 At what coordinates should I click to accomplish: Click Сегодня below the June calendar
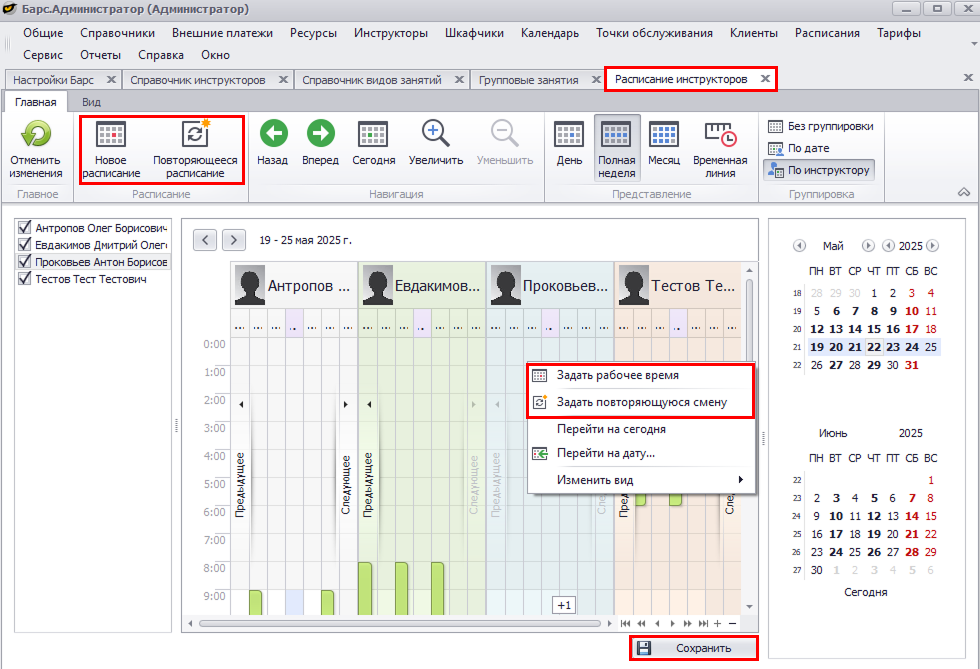pos(866,592)
